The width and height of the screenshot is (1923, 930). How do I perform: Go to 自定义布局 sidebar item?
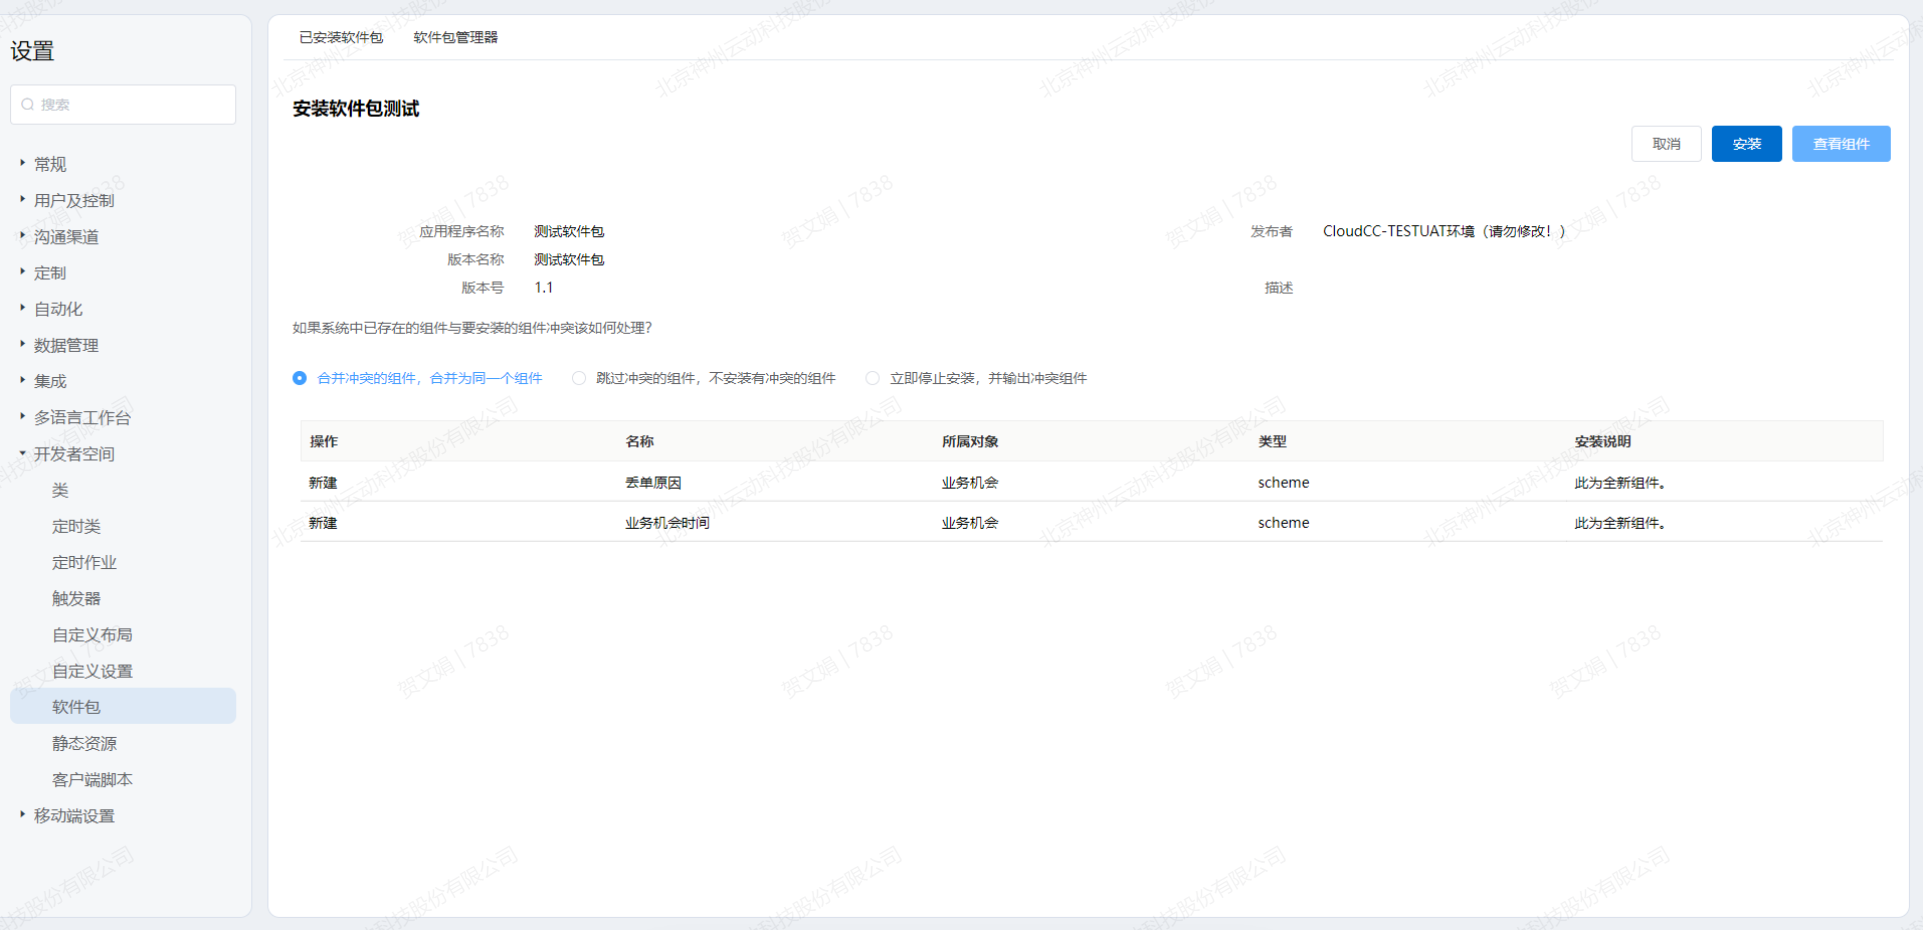tap(92, 634)
